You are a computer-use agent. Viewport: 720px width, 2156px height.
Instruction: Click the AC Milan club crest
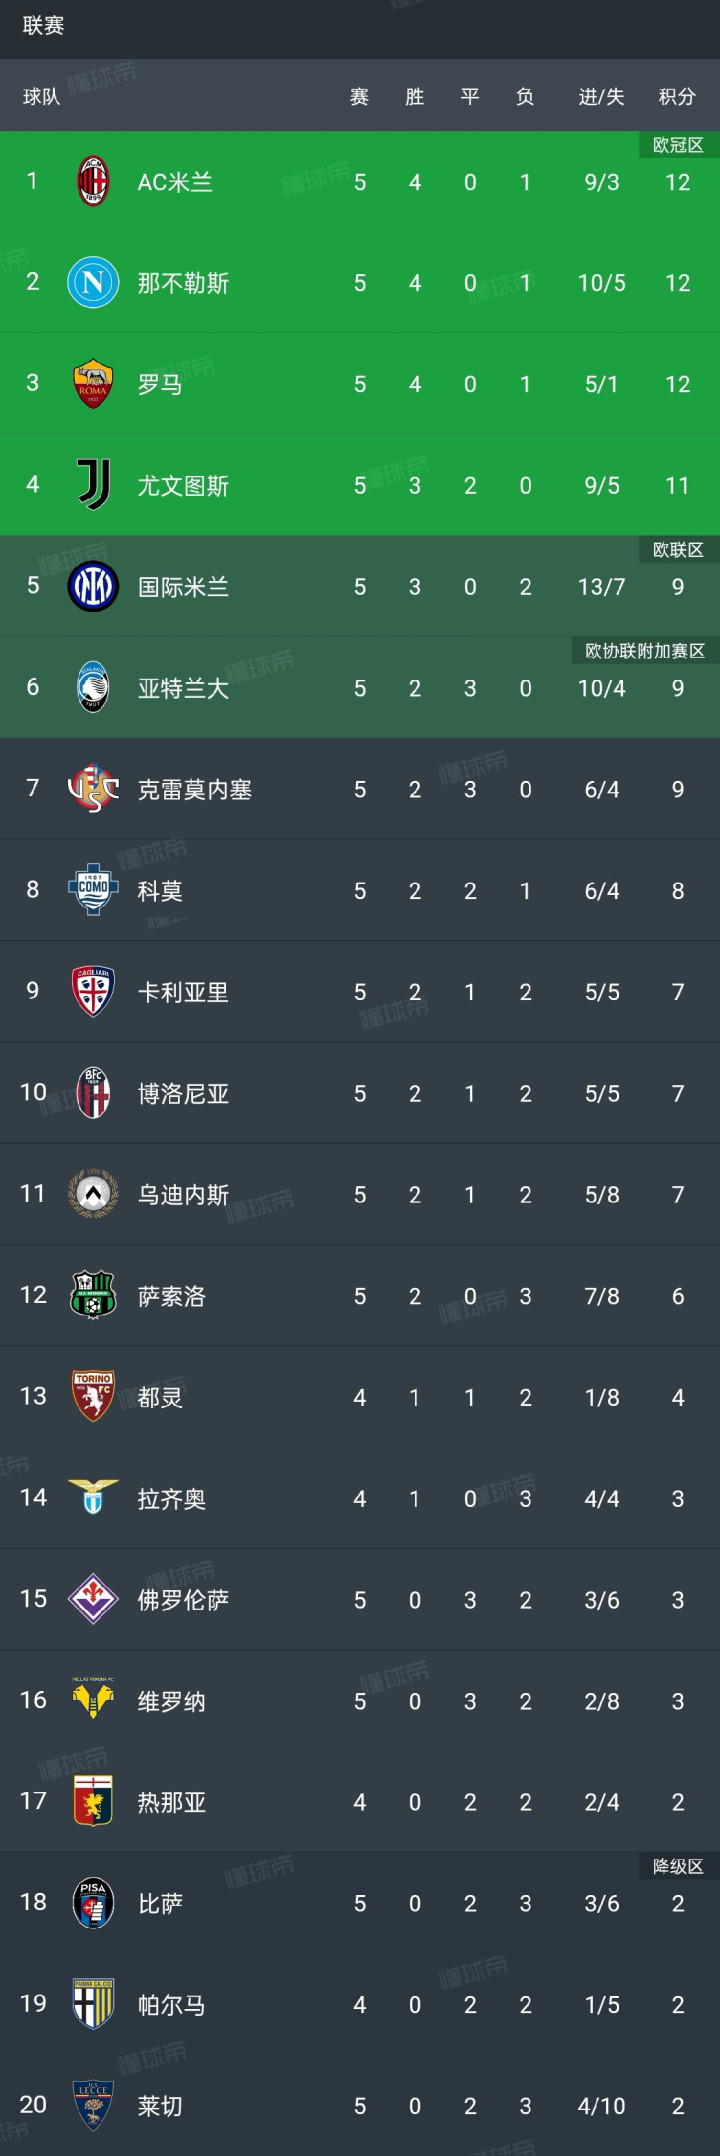coord(93,182)
